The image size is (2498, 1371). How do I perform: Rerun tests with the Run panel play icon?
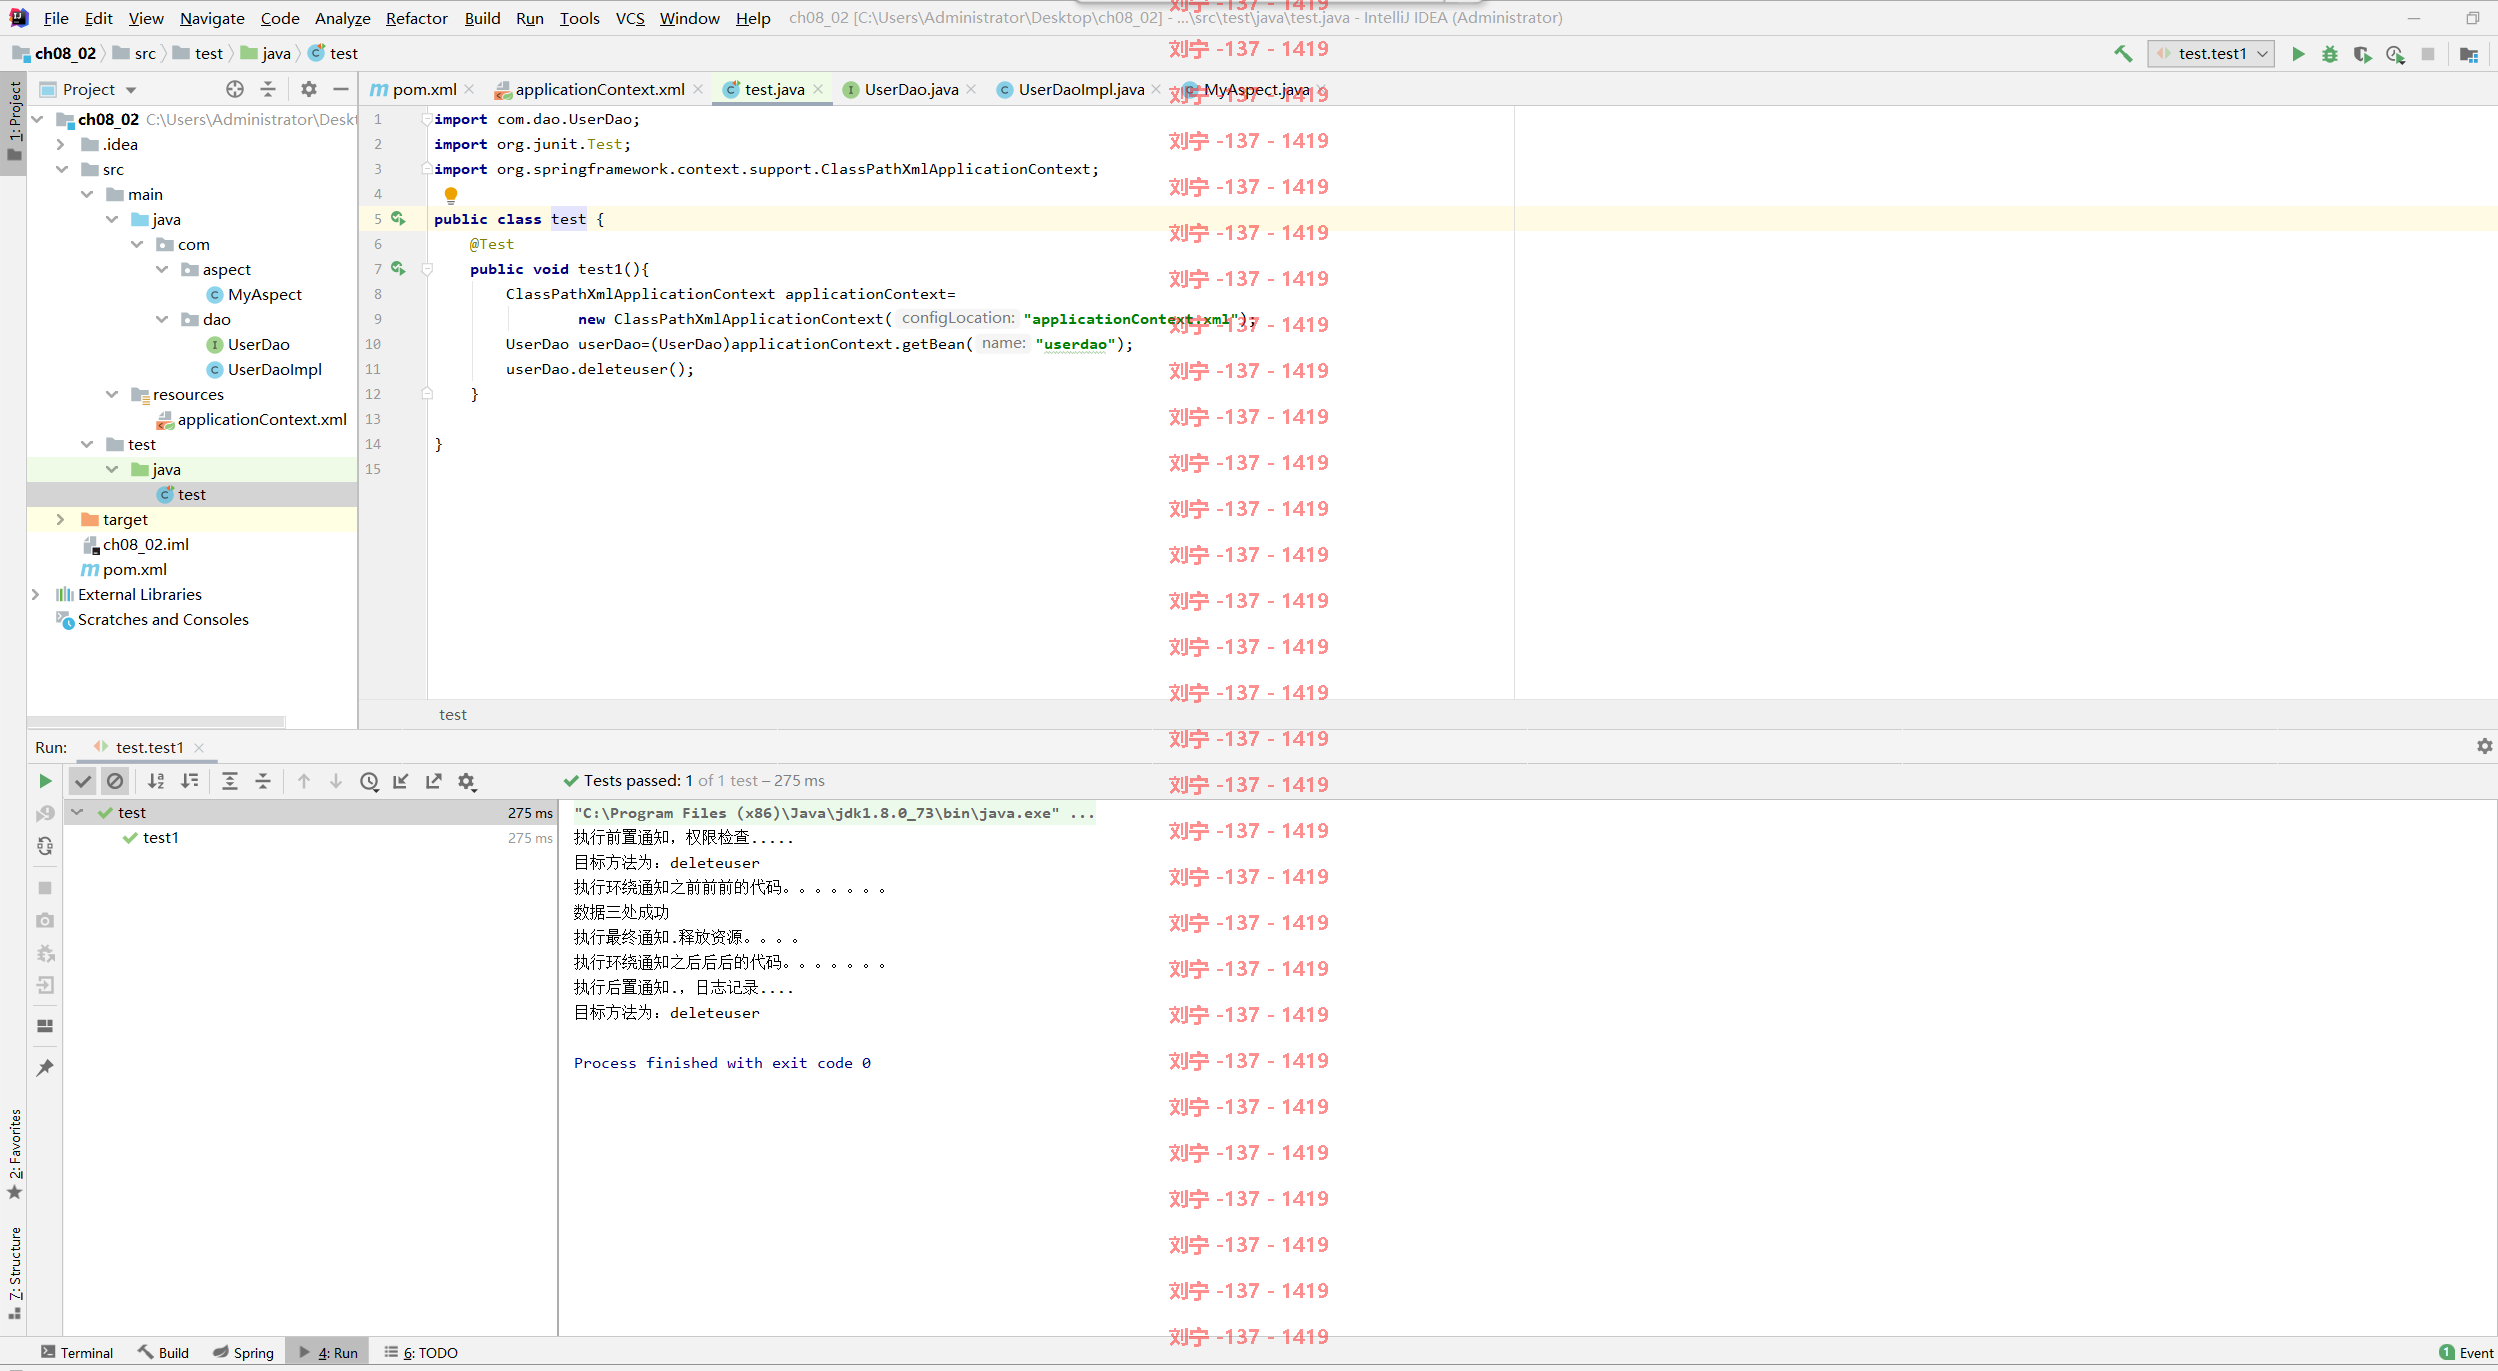coord(45,781)
